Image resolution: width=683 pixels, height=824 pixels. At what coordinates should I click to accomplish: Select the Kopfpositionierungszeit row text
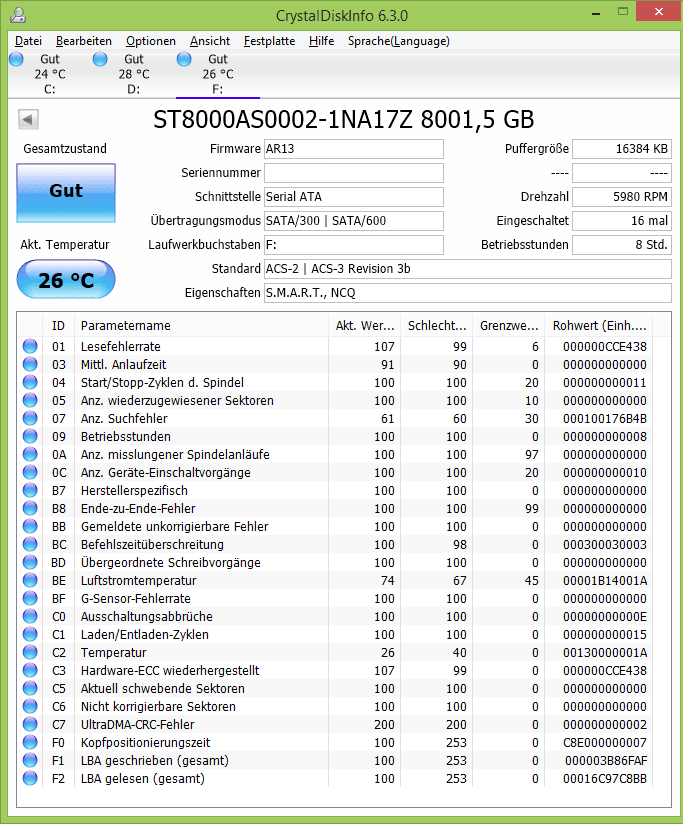click(146, 743)
